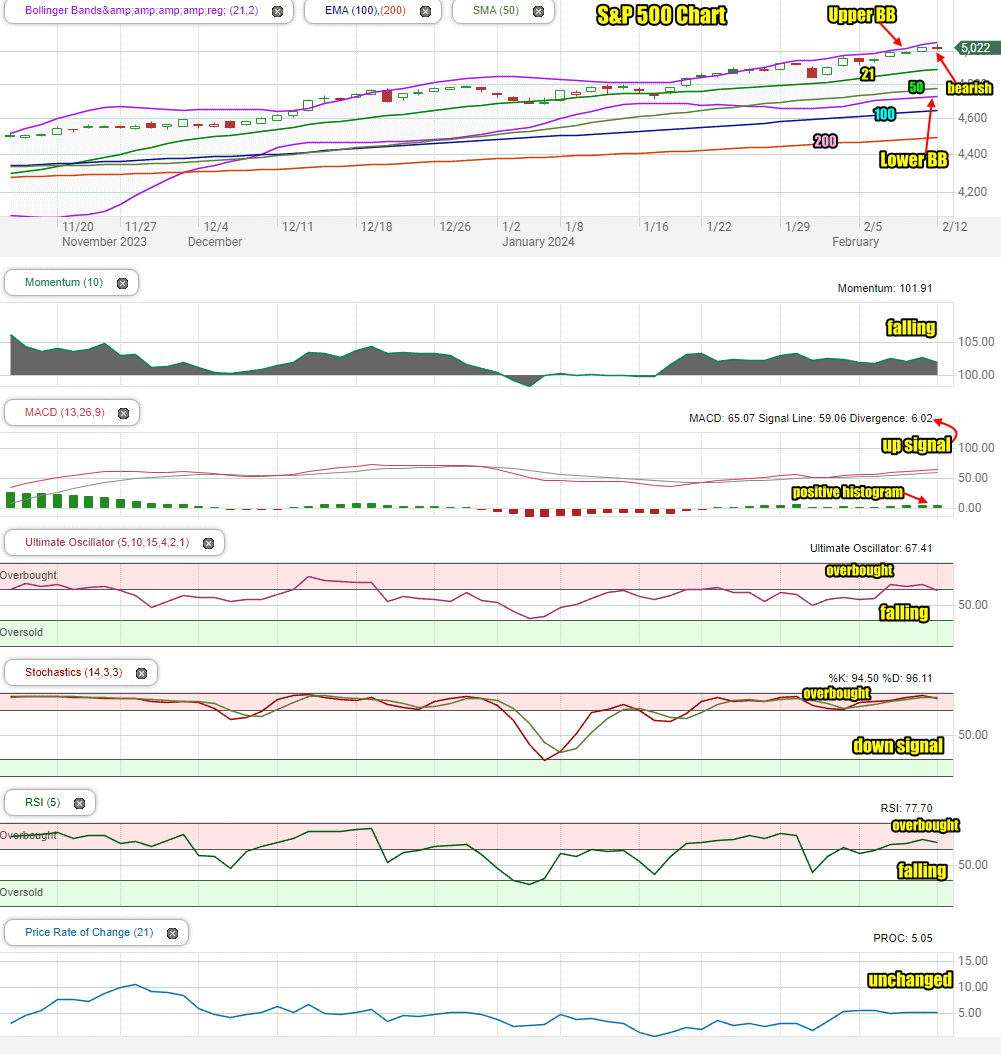The image size is (1001, 1054).
Task: Open the SMA (50) indicator label
Action: point(495,11)
